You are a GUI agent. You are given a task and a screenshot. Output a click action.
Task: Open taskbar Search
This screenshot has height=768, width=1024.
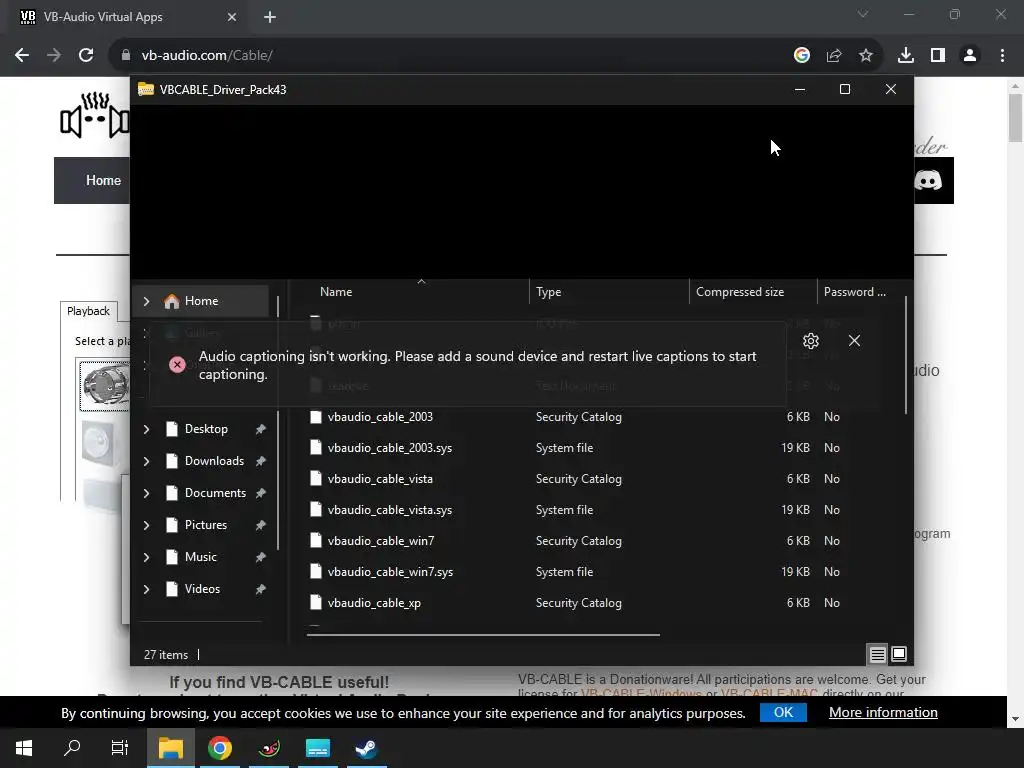pos(72,748)
